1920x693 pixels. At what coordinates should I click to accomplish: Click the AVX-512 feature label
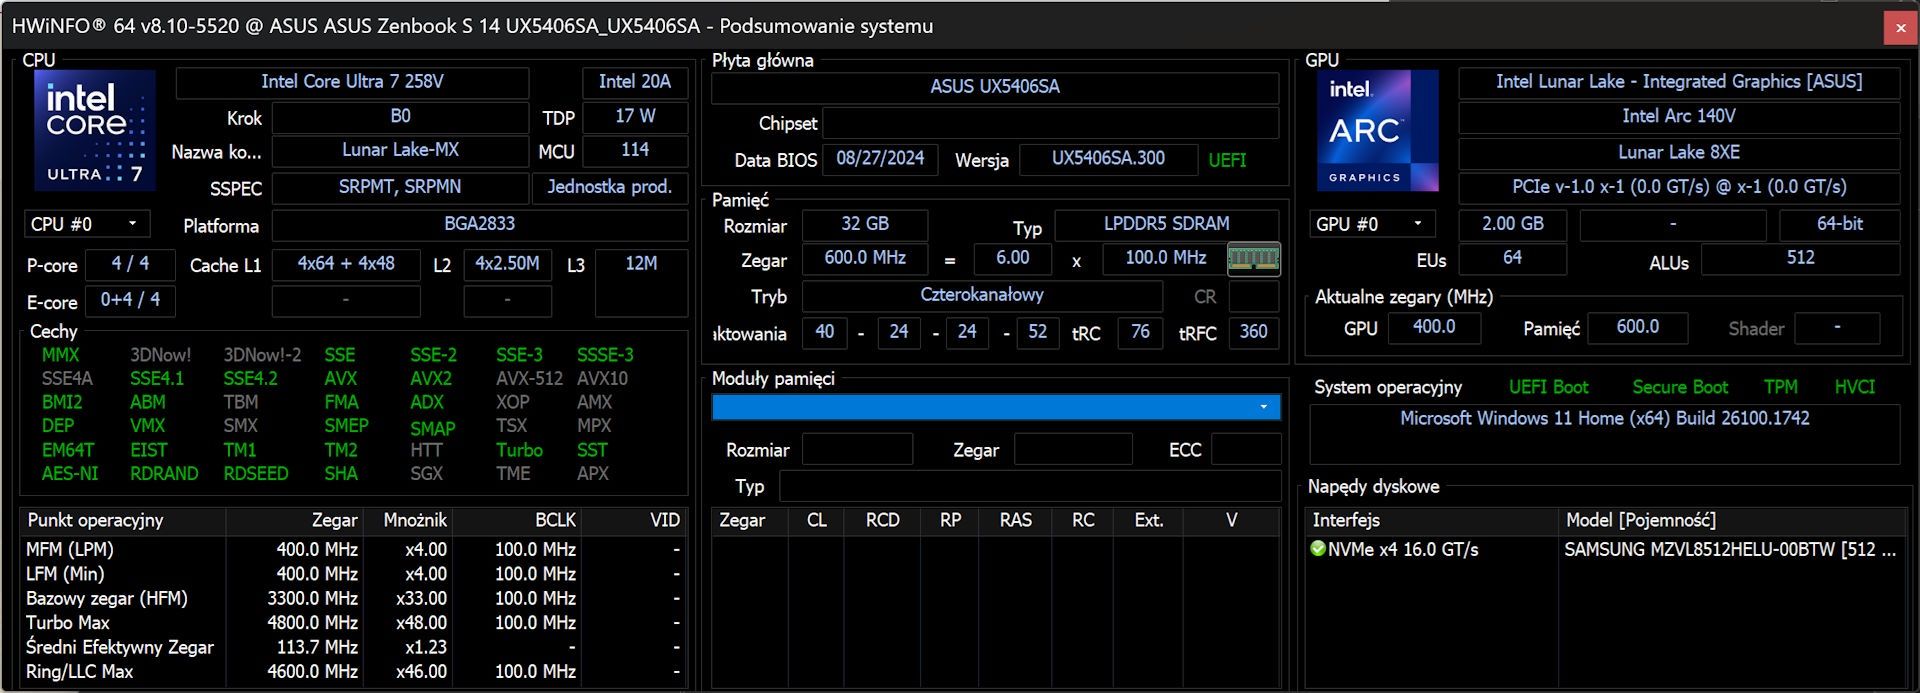(x=529, y=378)
